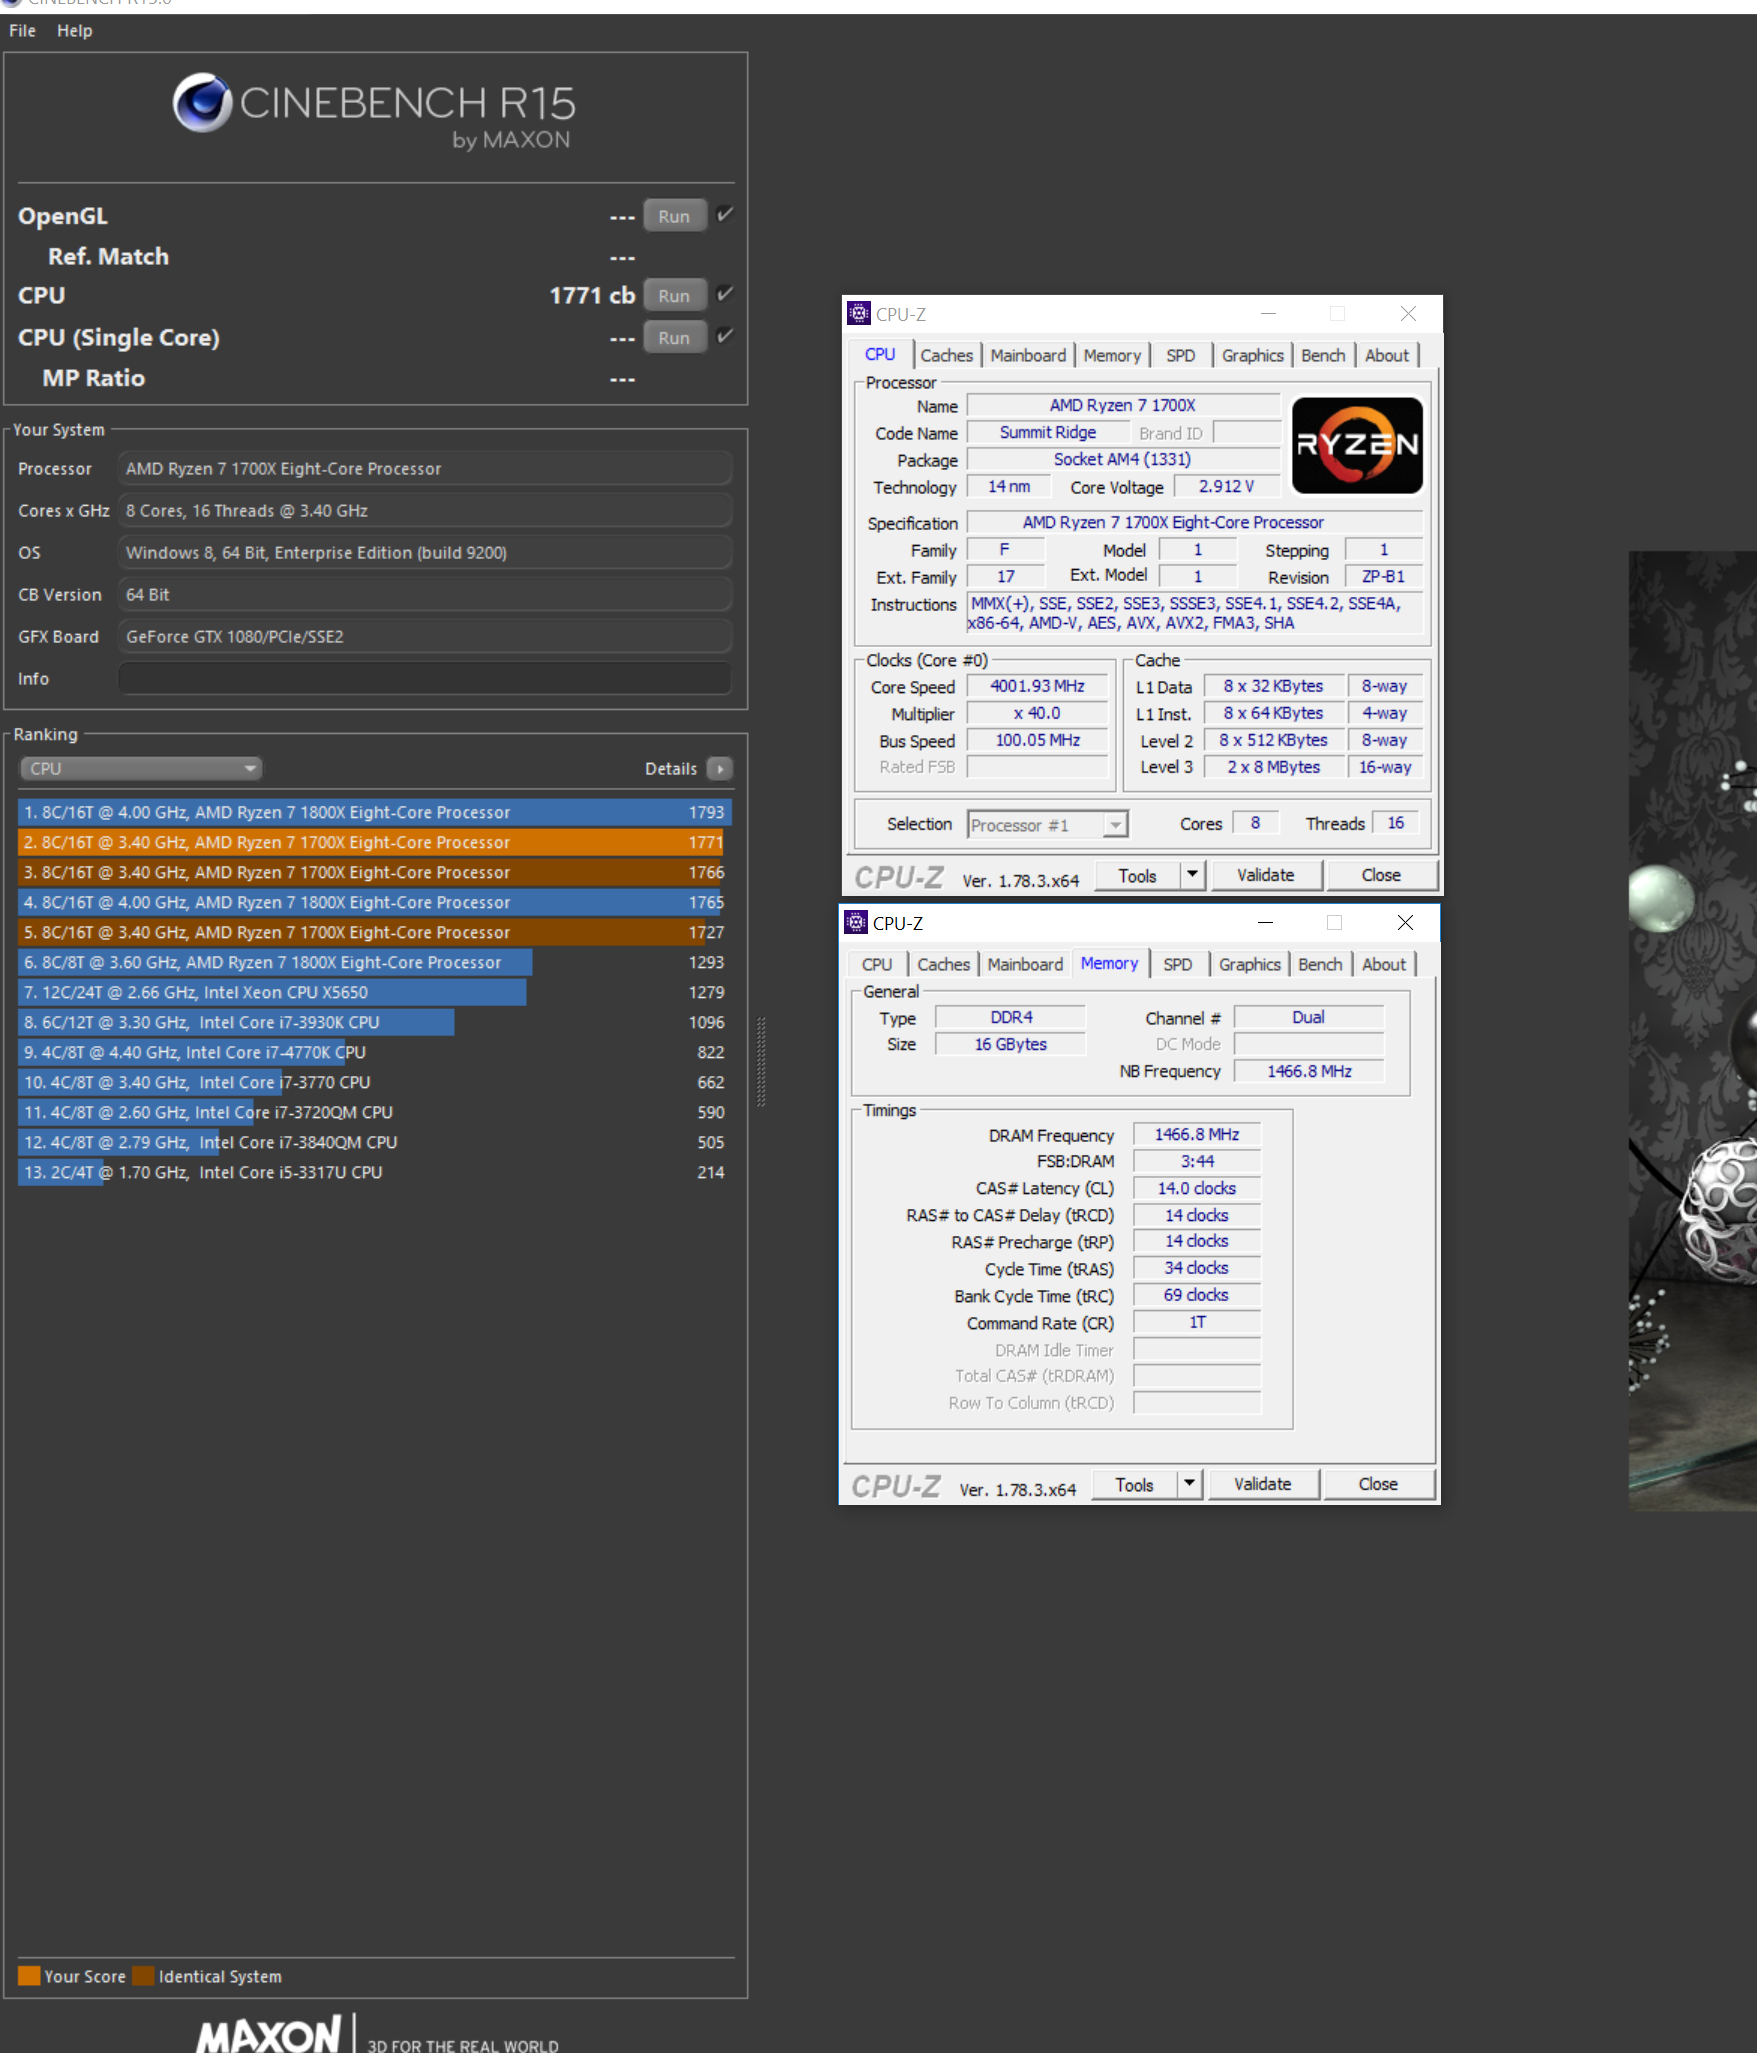Switch to Mainboard tab in lower CPU-Z

click(x=1025, y=964)
